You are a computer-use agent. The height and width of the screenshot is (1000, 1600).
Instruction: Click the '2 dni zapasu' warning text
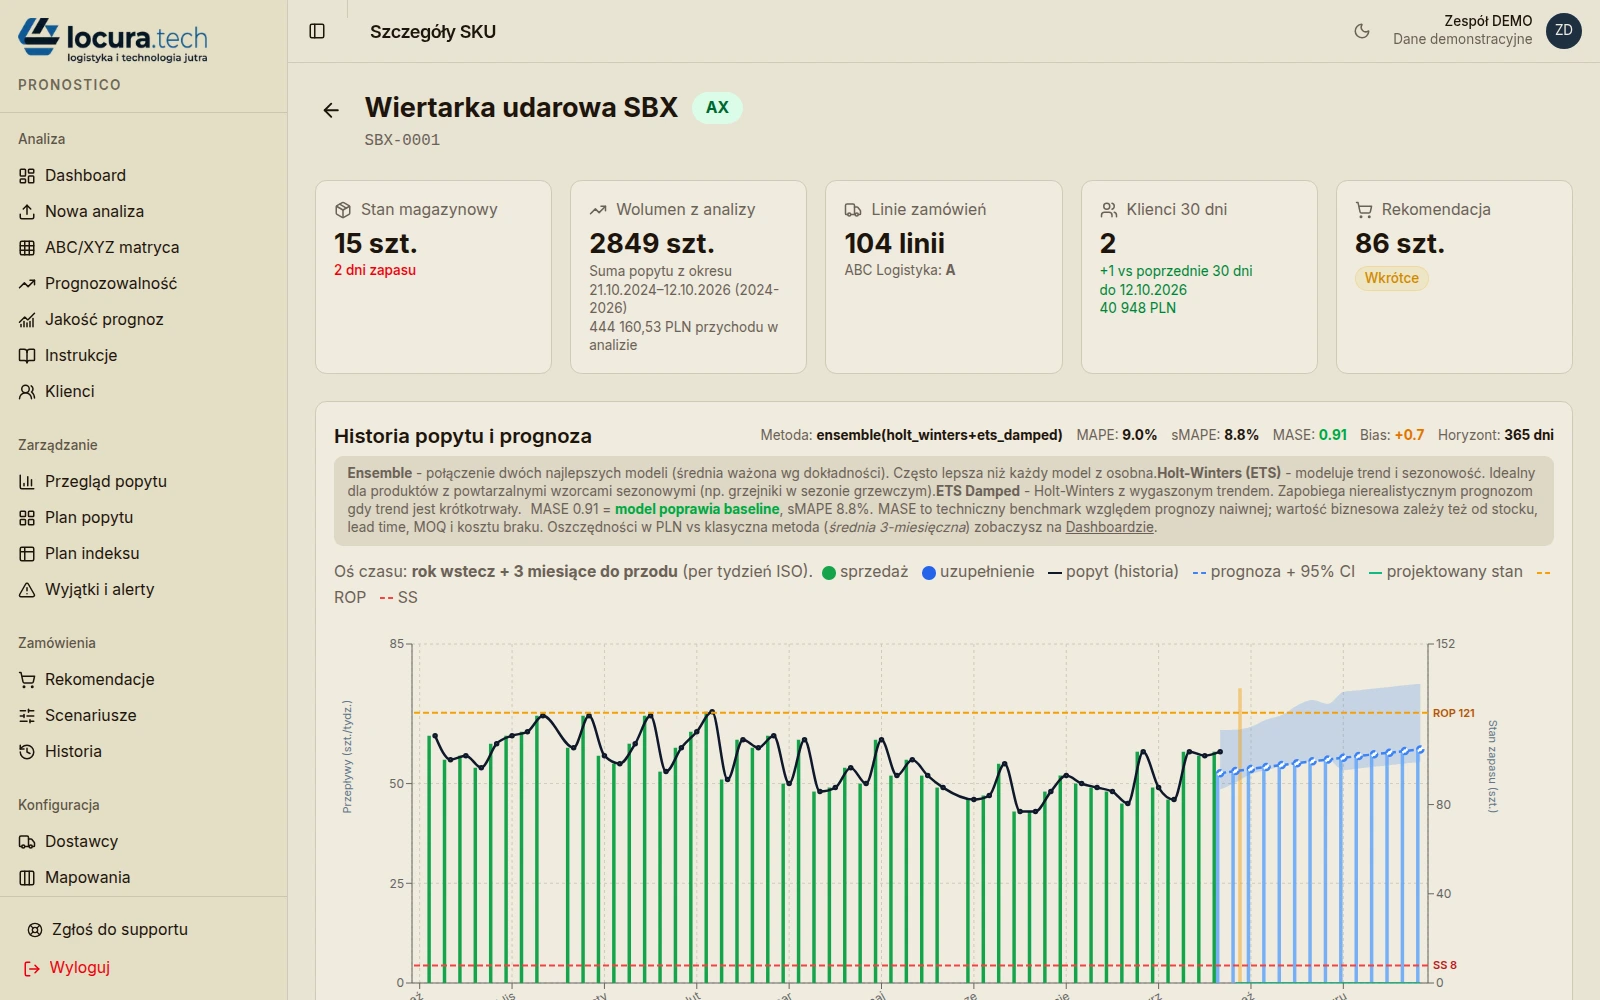(375, 270)
